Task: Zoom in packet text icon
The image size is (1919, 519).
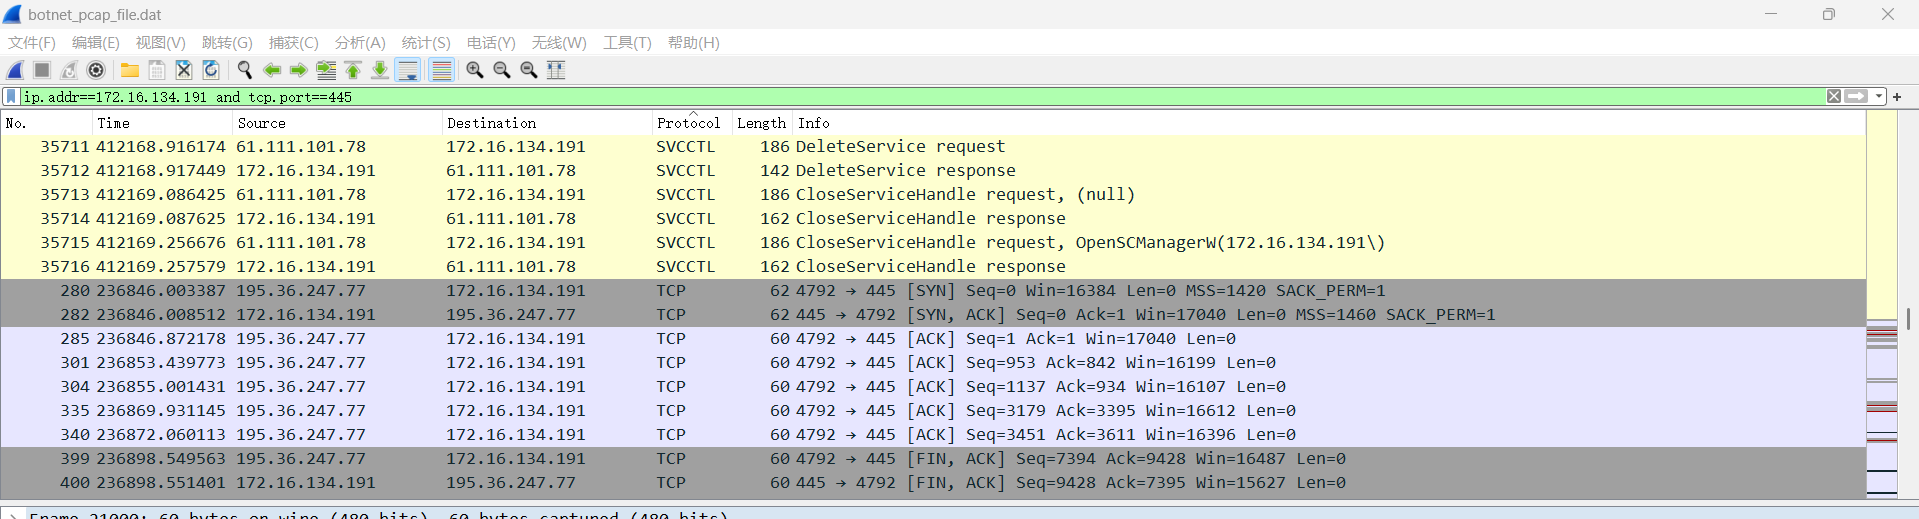Action: (475, 70)
